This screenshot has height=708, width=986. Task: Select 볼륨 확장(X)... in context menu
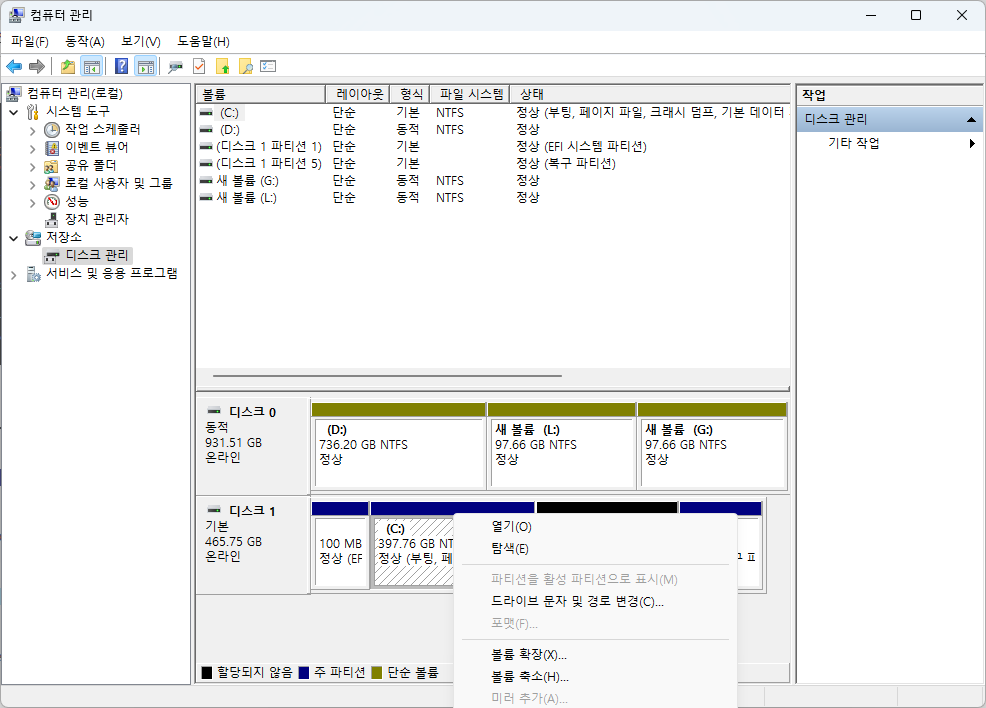coord(595,655)
